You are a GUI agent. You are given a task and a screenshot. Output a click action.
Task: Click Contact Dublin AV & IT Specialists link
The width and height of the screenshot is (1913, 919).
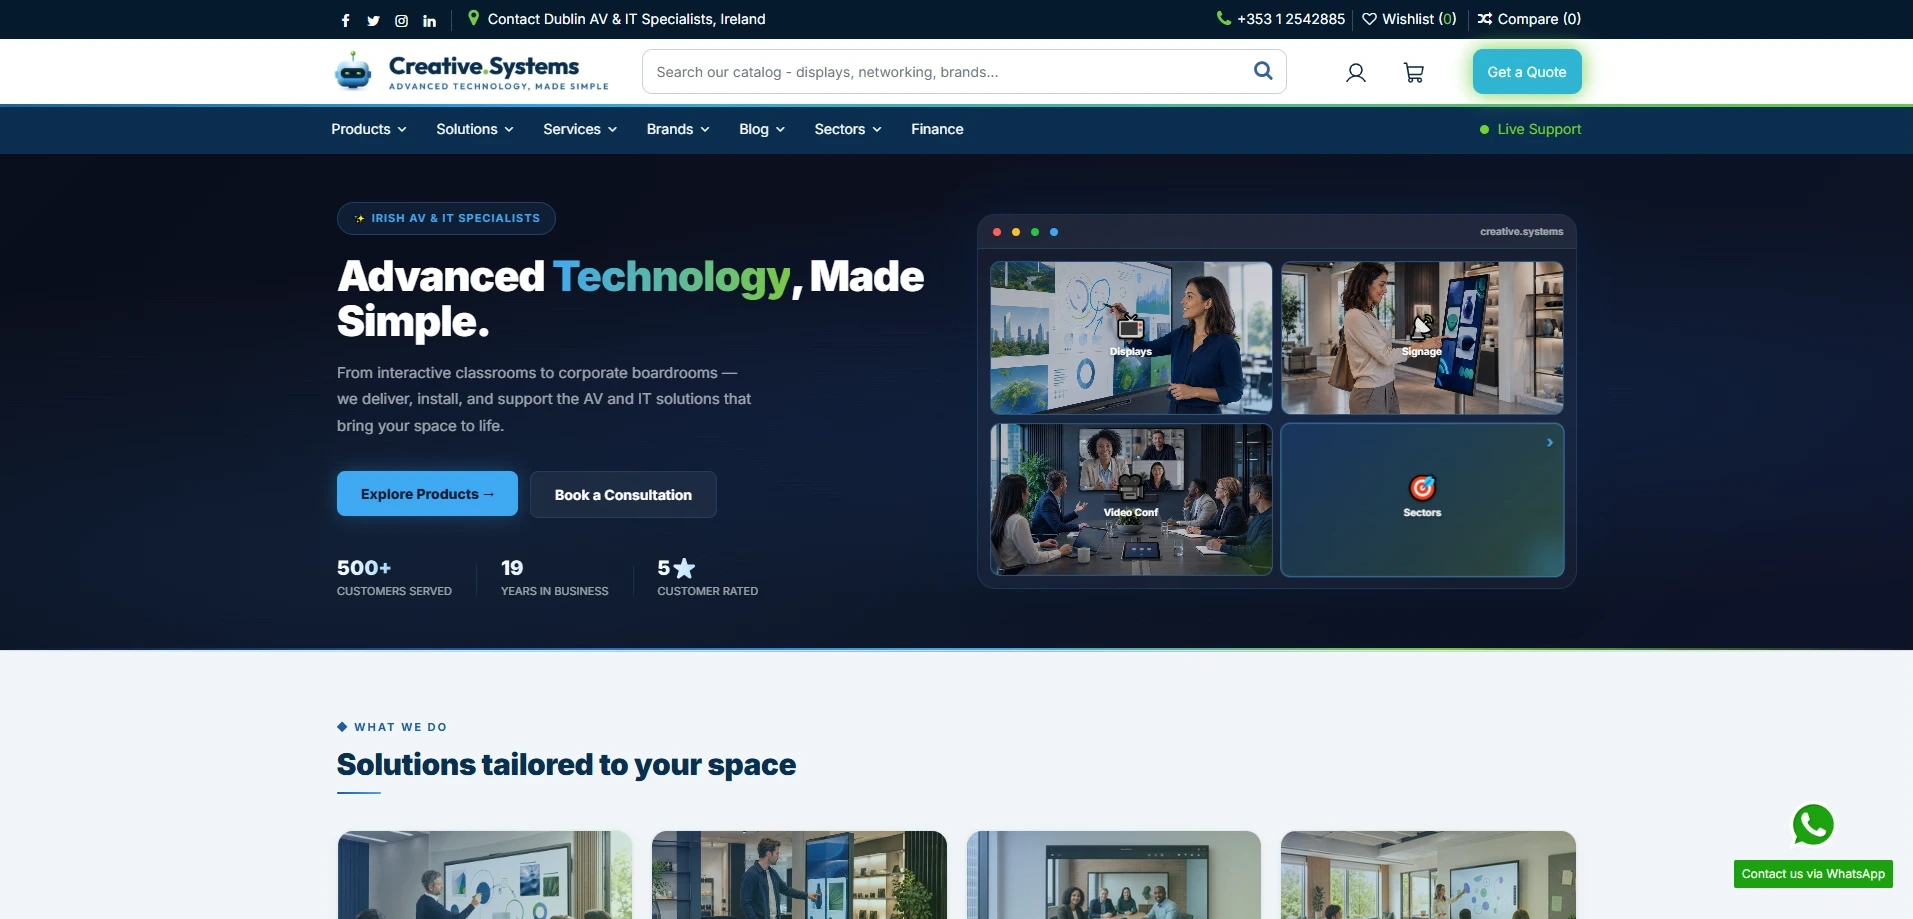tap(626, 19)
